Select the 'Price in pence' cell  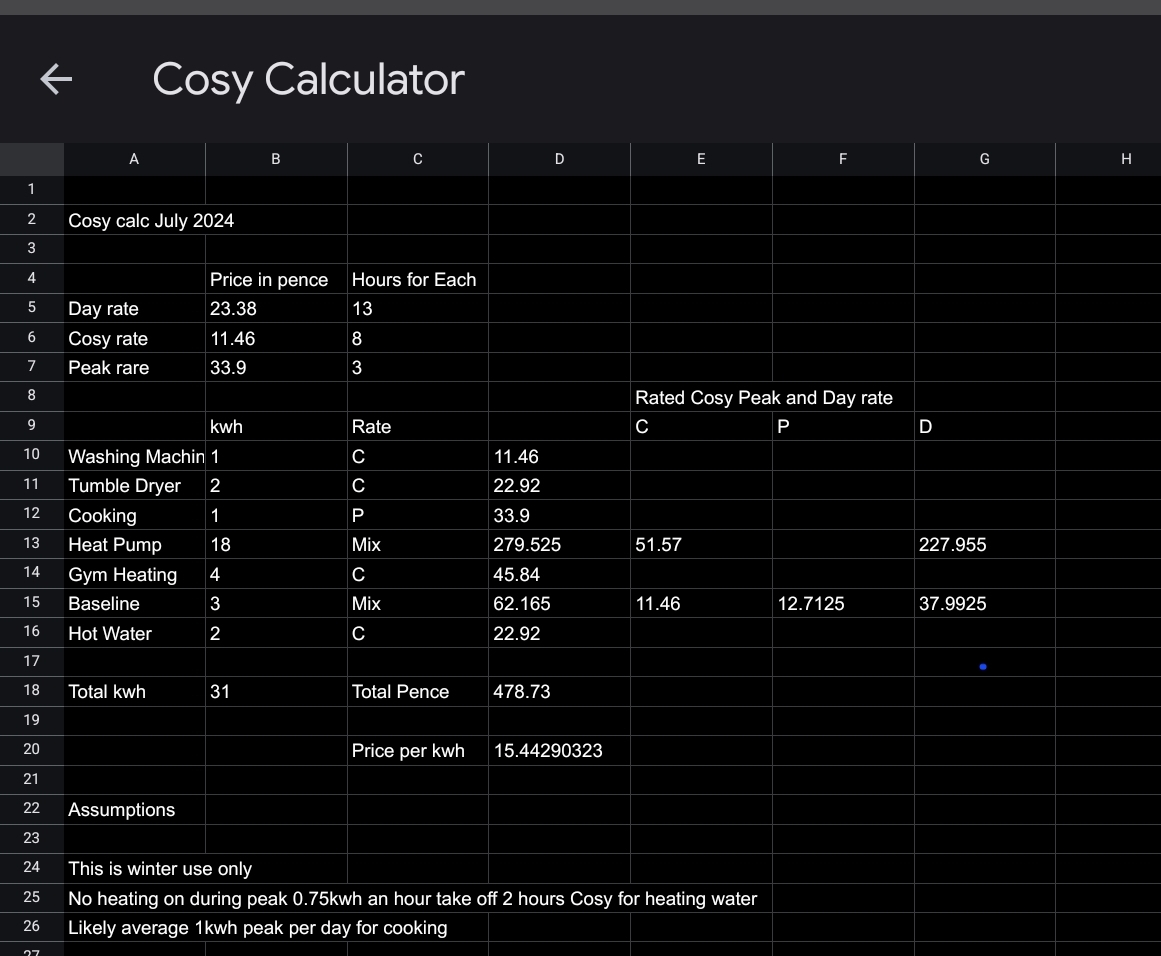pos(276,279)
